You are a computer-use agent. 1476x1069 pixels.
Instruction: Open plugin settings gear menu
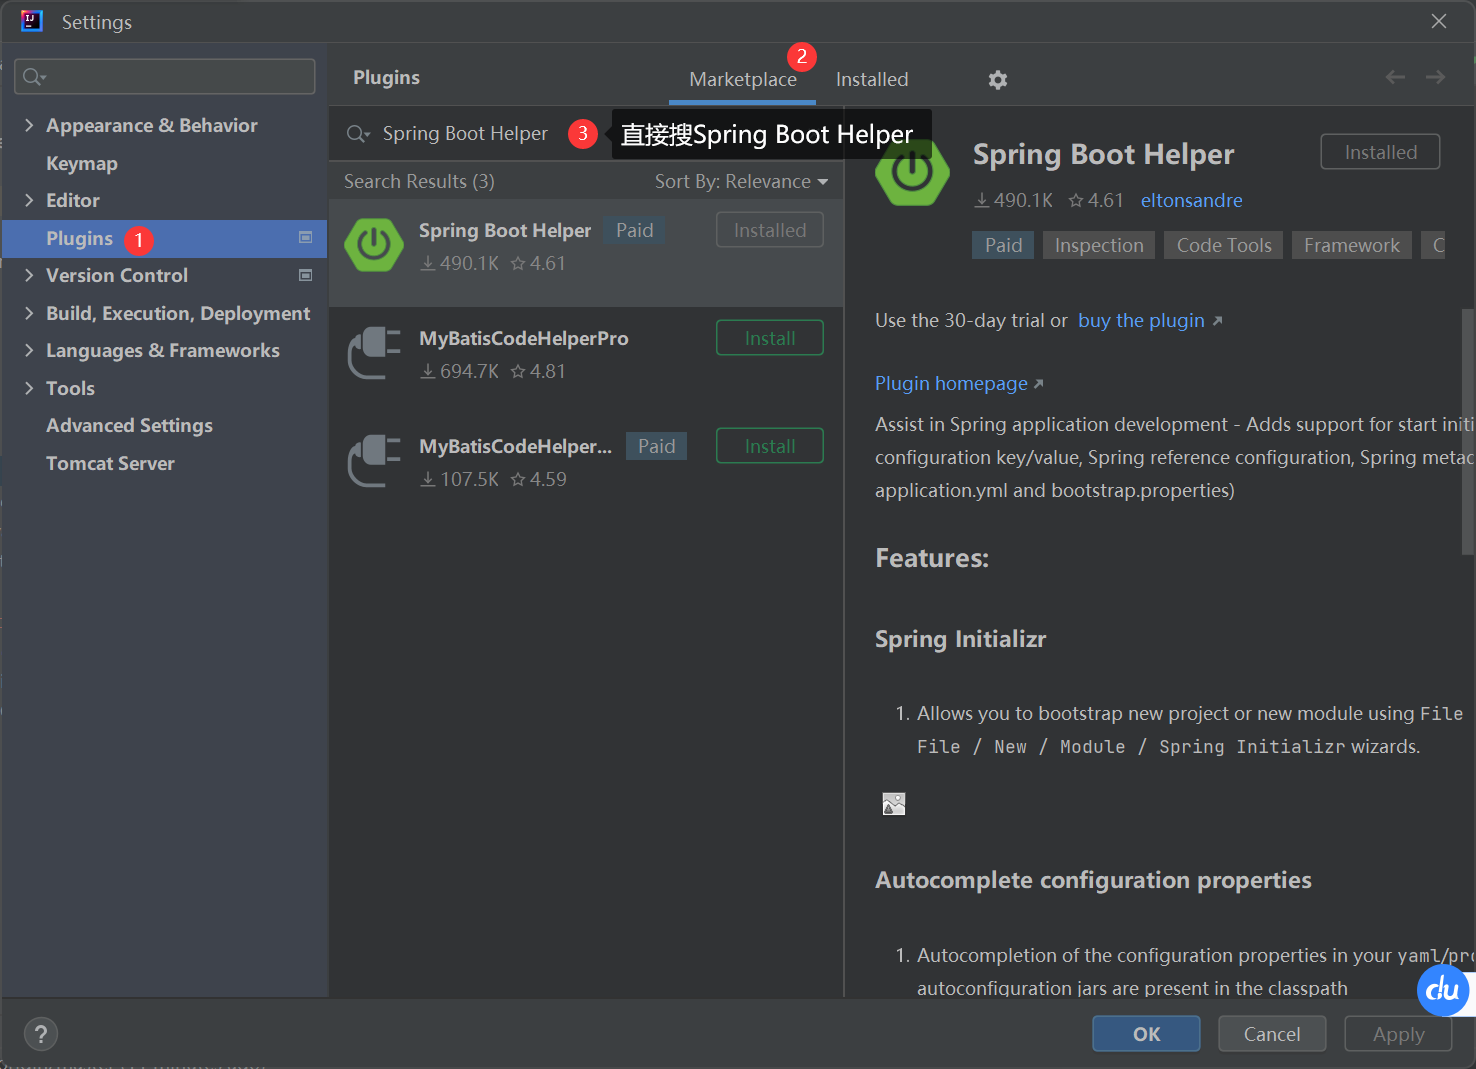point(997,80)
